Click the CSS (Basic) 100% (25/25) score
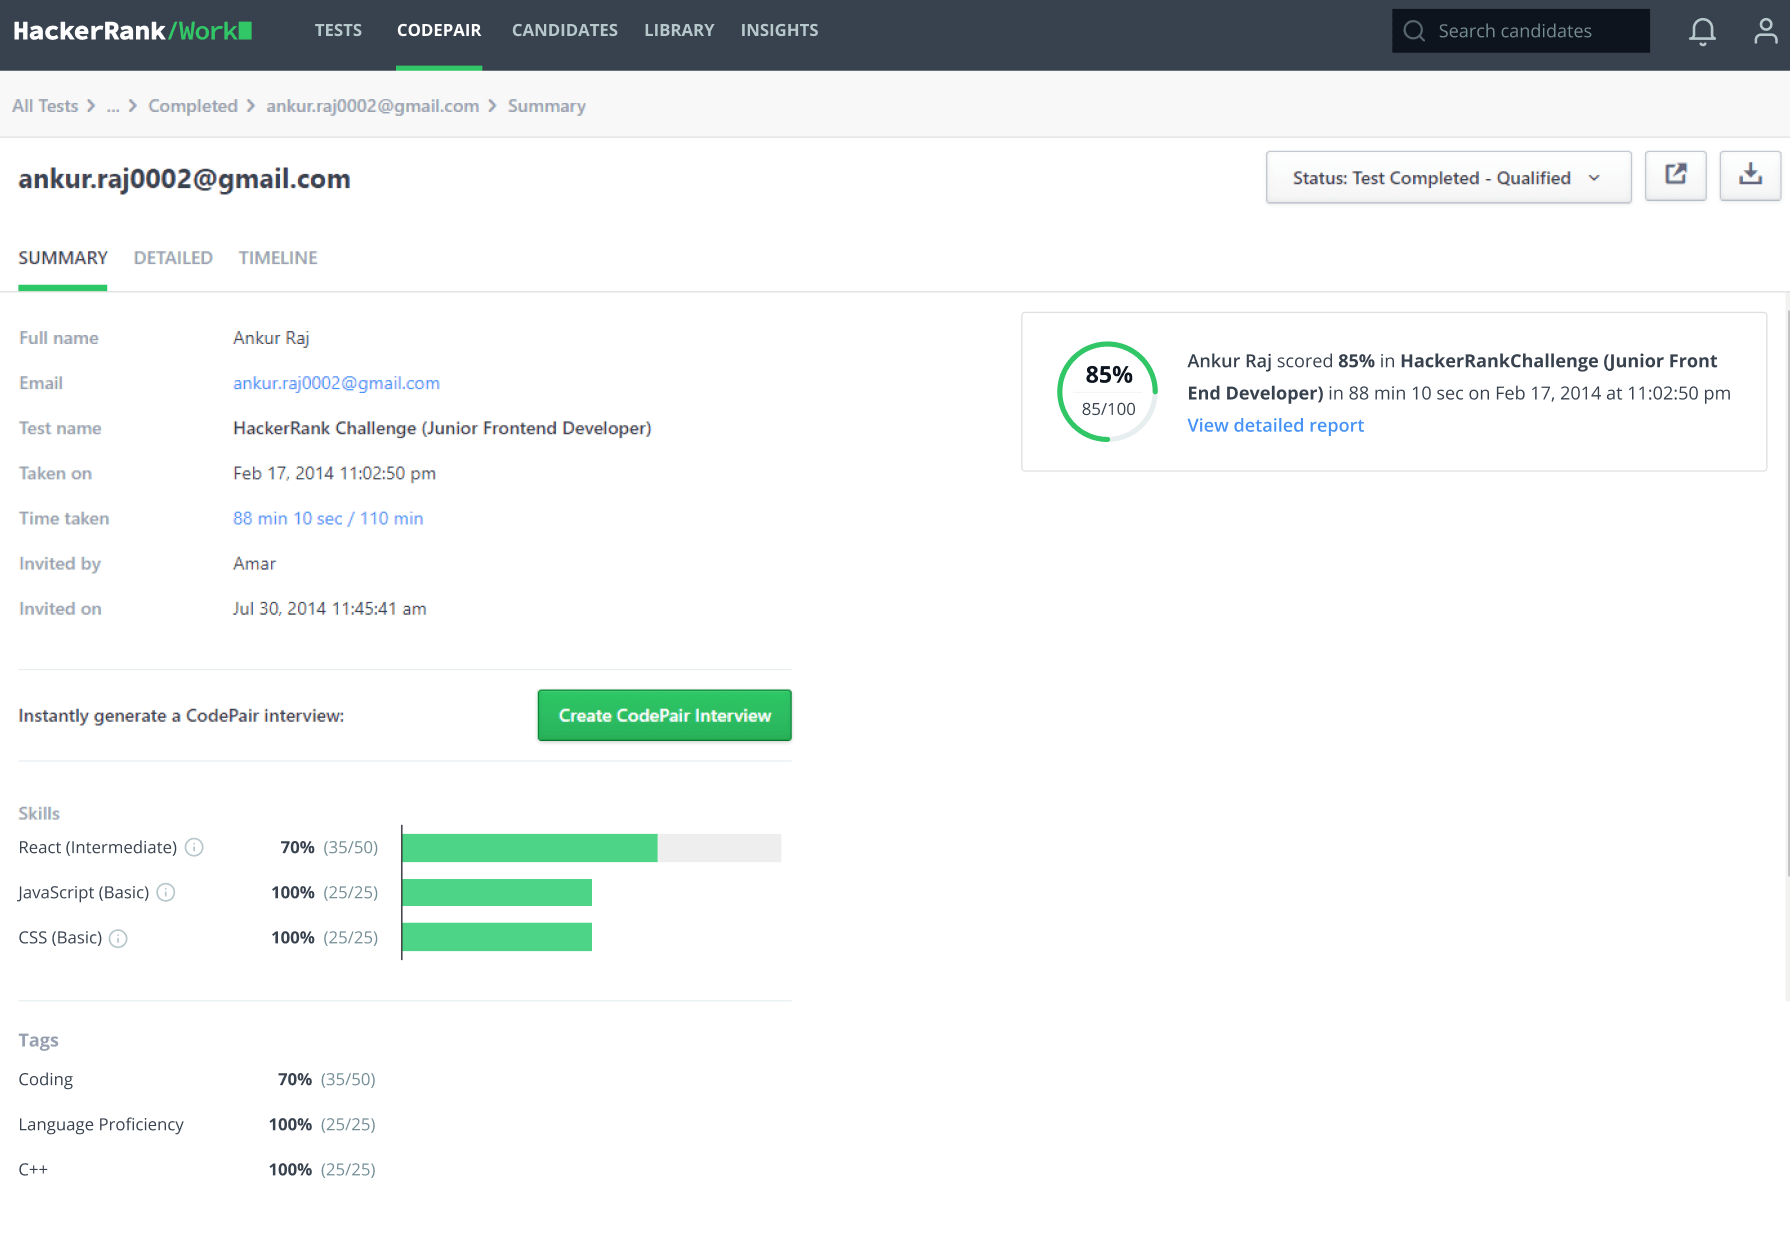The width and height of the screenshot is (1790, 1250). pyautogui.click(x=325, y=937)
